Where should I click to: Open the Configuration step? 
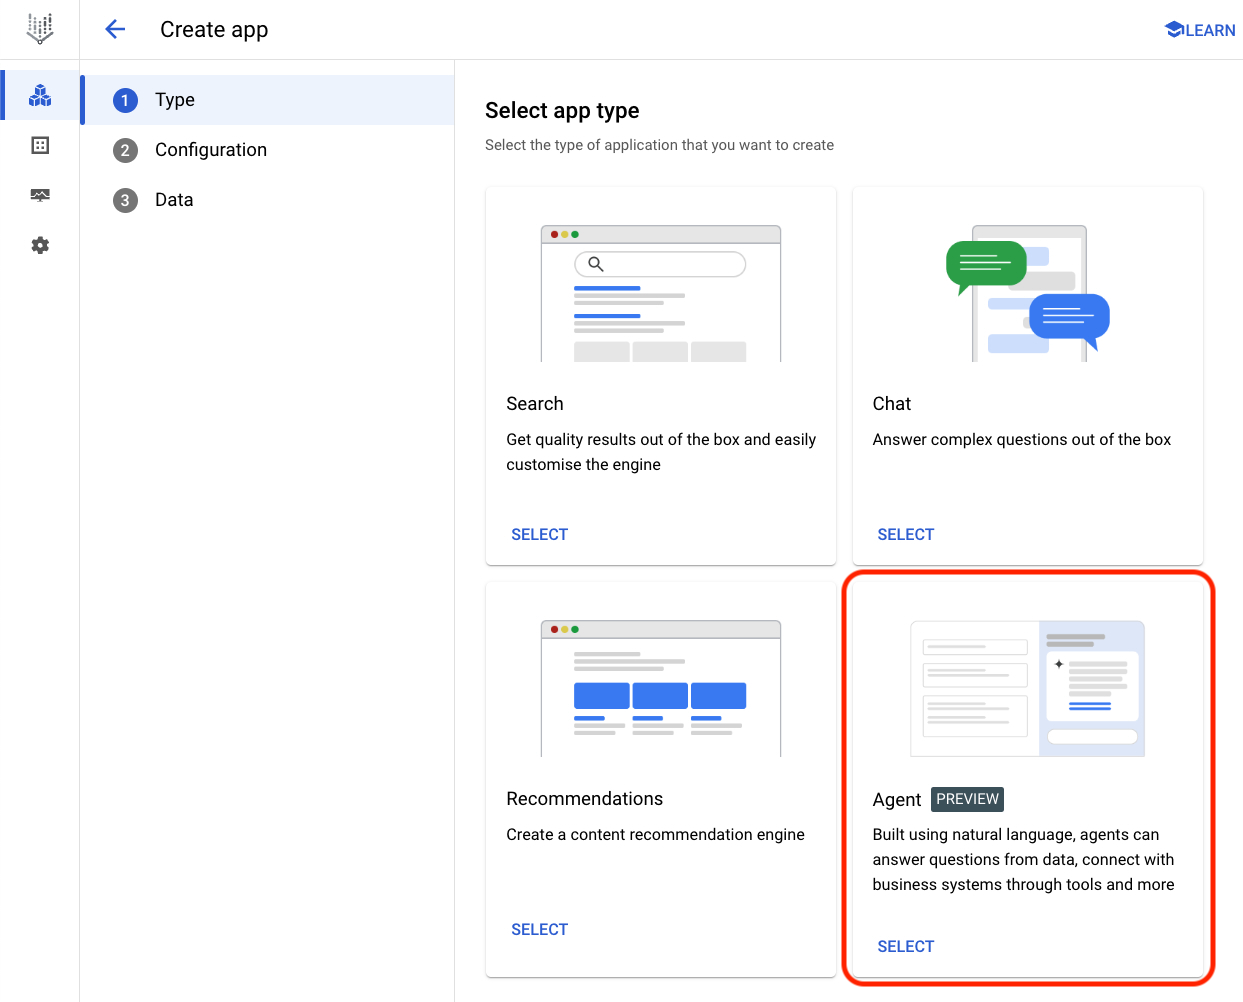point(210,150)
